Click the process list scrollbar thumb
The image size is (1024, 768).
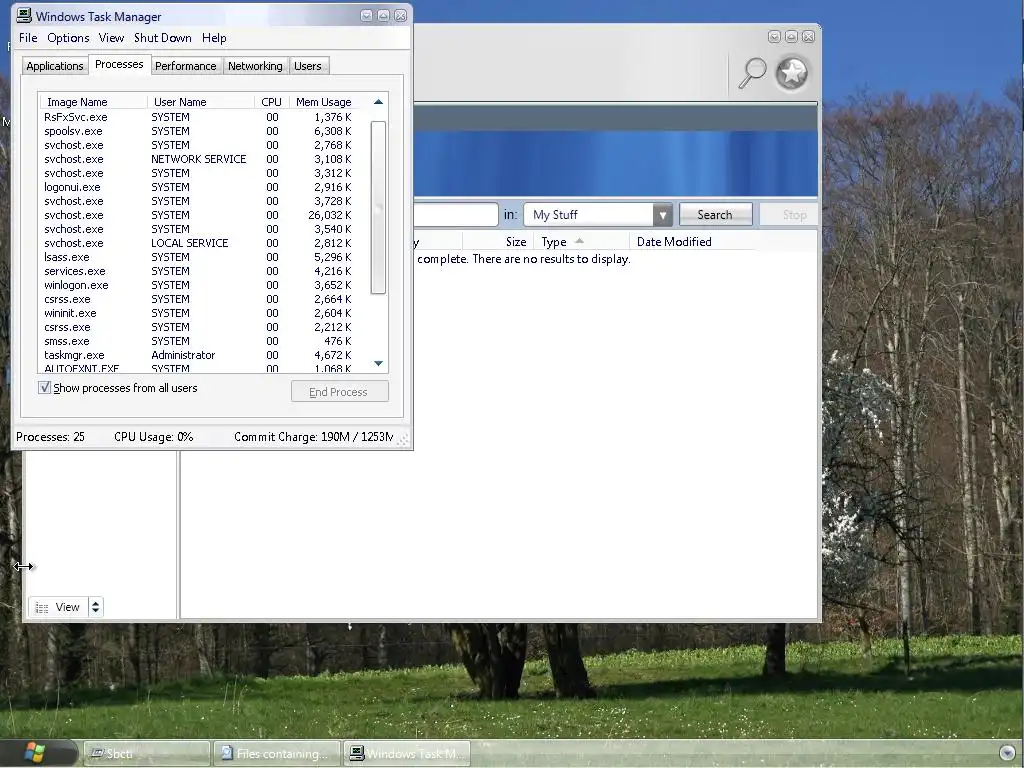coord(378,208)
